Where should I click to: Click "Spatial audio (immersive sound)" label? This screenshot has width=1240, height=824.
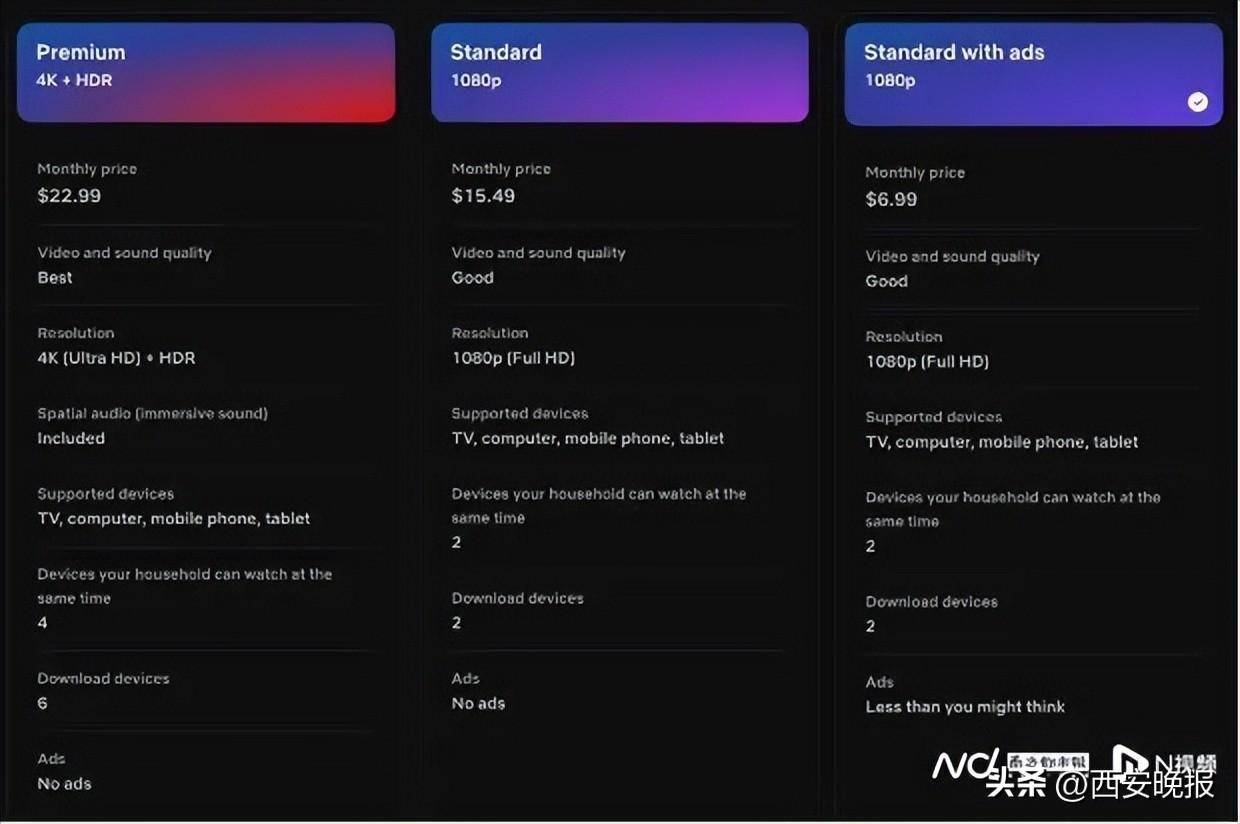pyautogui.click(x=152, y=413)
